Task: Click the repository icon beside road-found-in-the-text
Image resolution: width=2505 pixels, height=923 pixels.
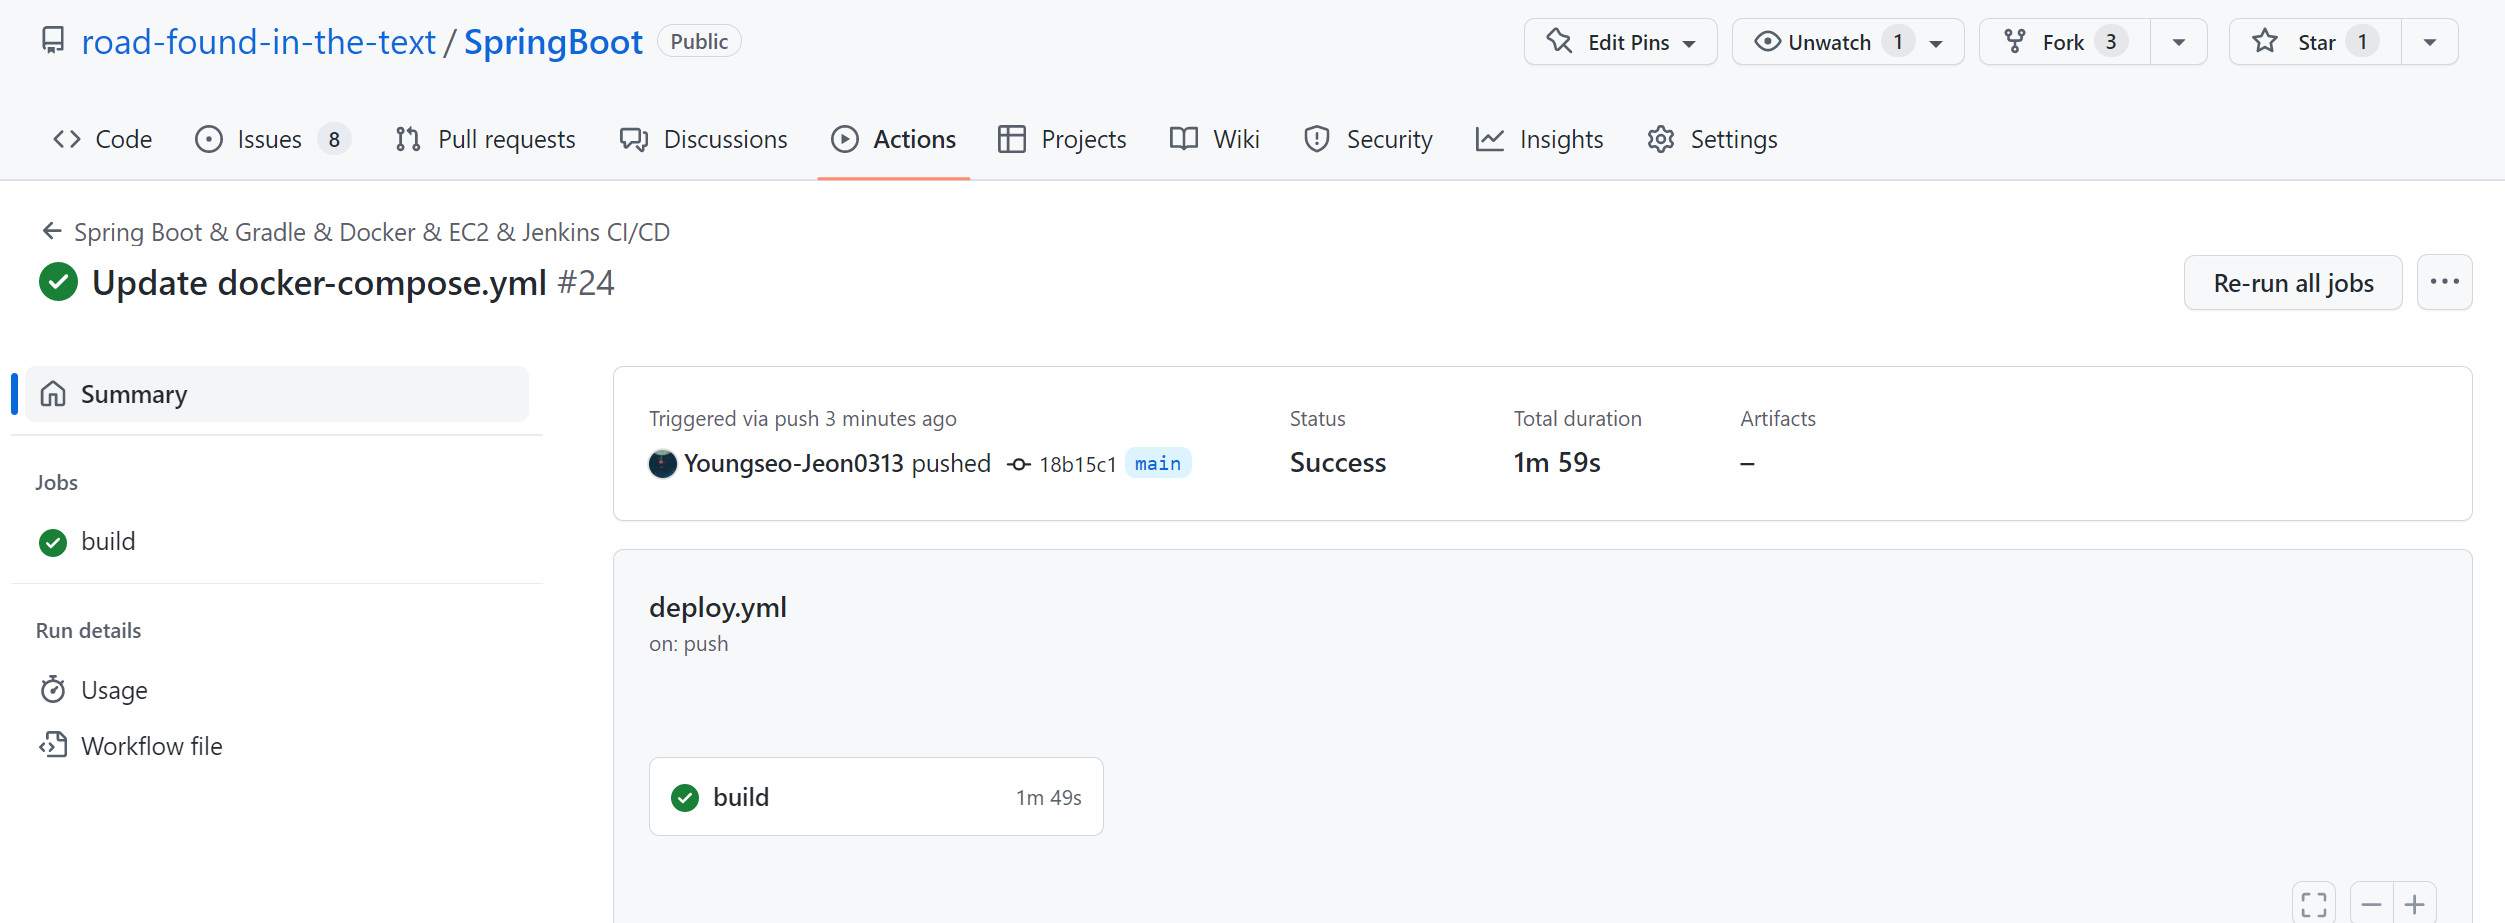Action: coord(53,41)
